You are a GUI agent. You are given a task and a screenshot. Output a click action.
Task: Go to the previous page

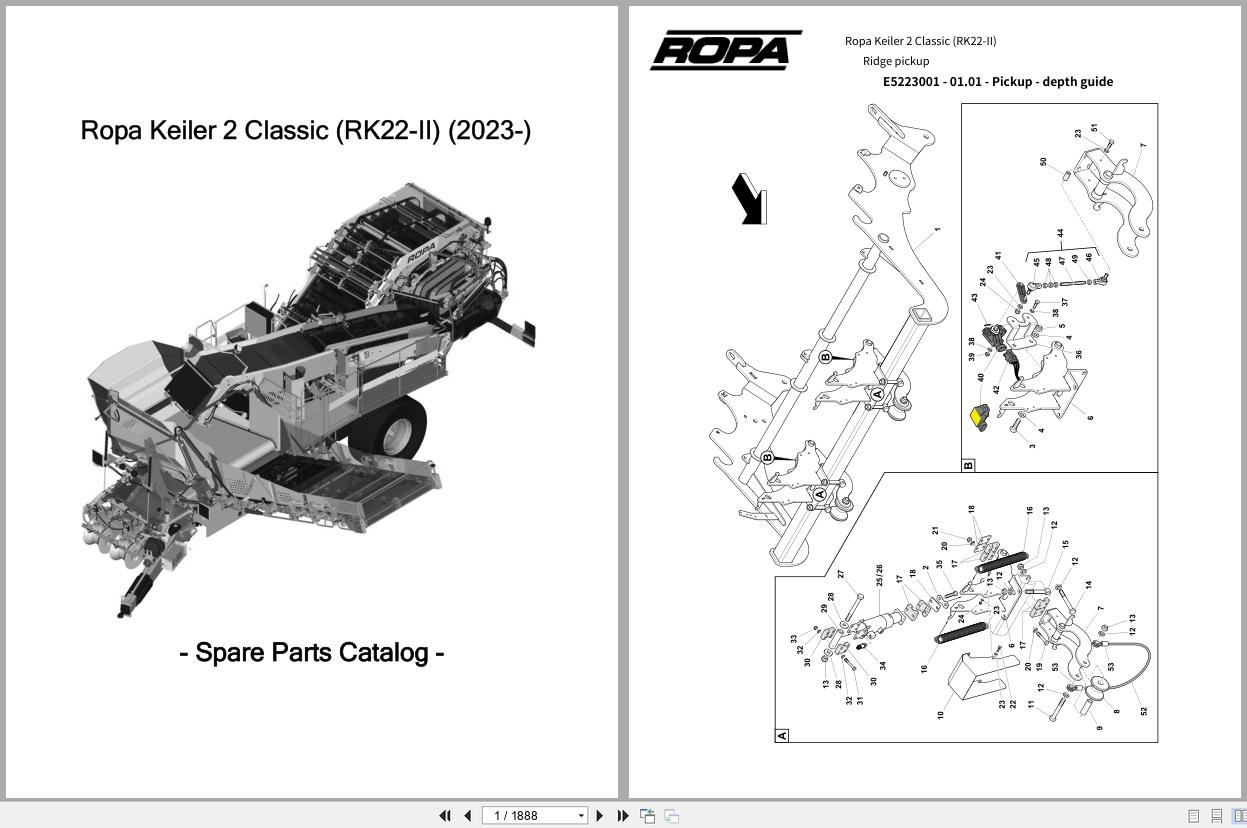pos(467,816)
